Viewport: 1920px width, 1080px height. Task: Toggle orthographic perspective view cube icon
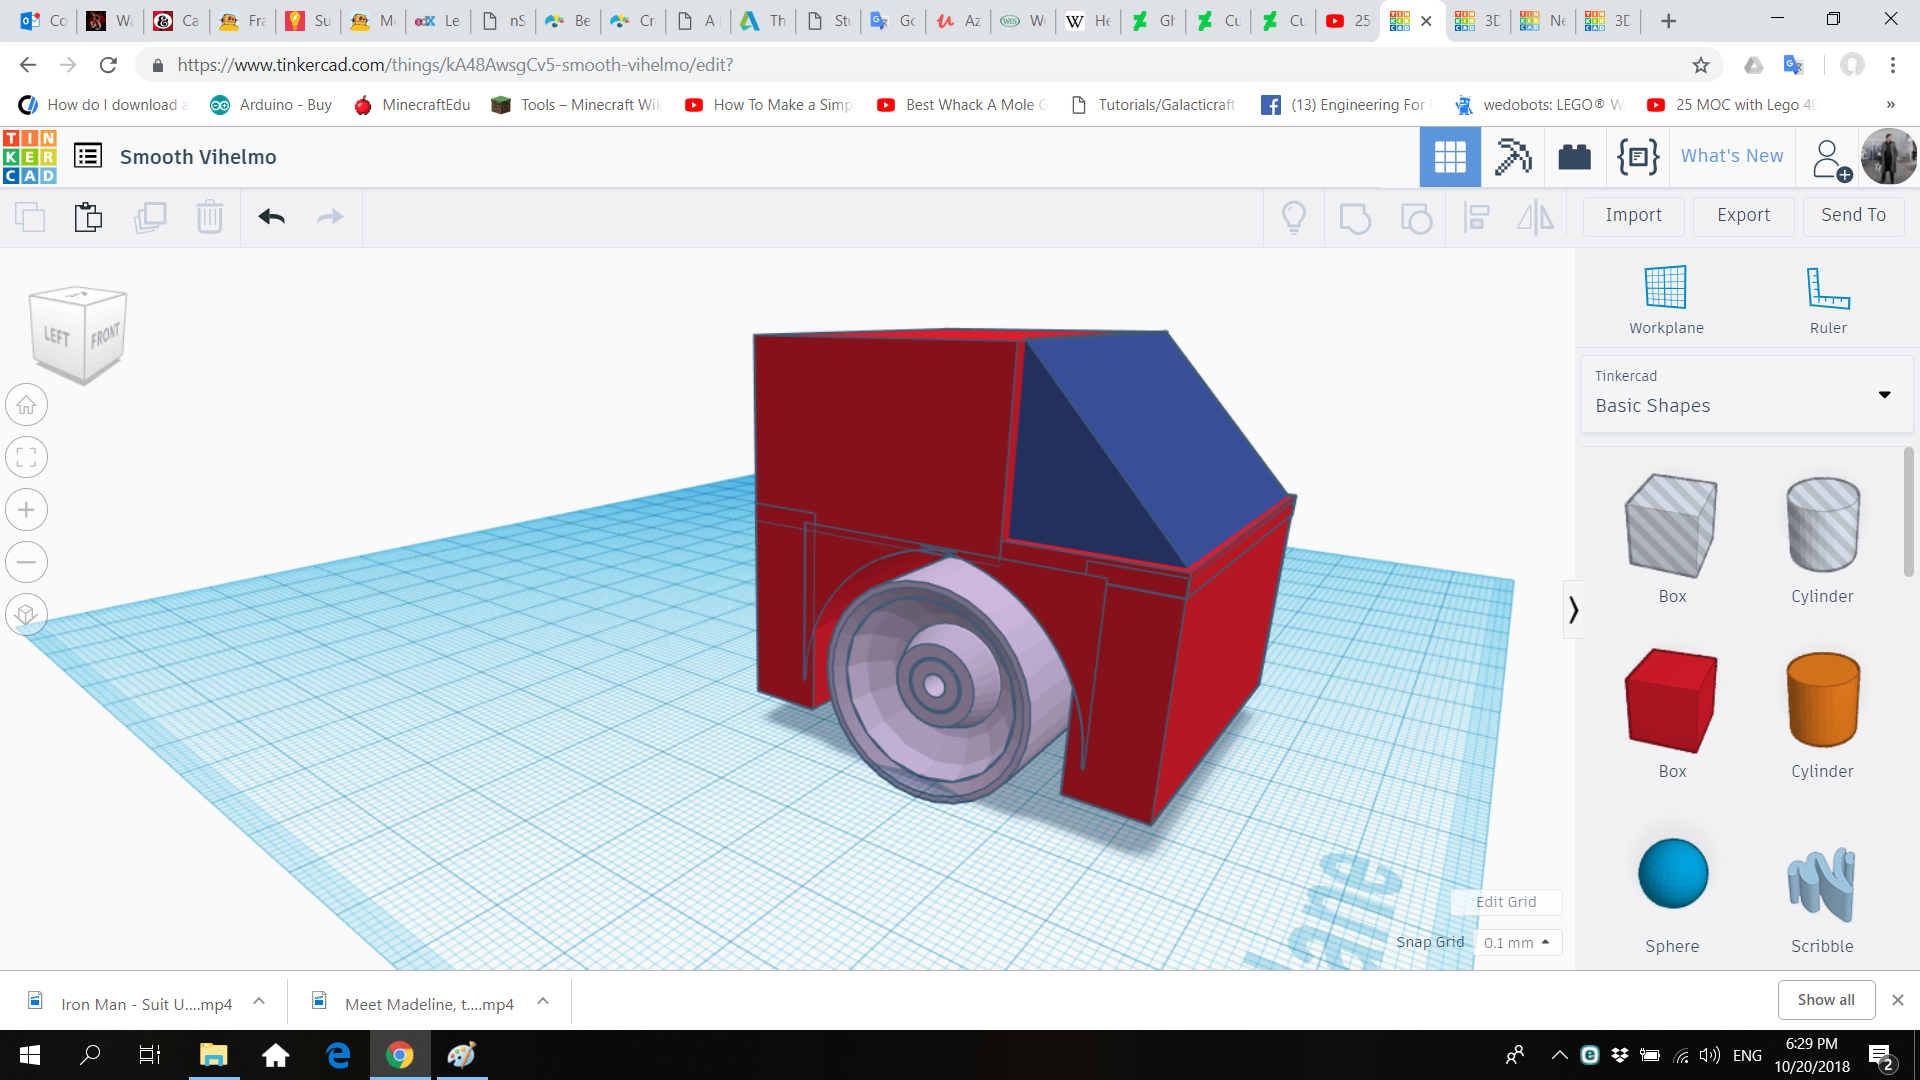(27, 614)
